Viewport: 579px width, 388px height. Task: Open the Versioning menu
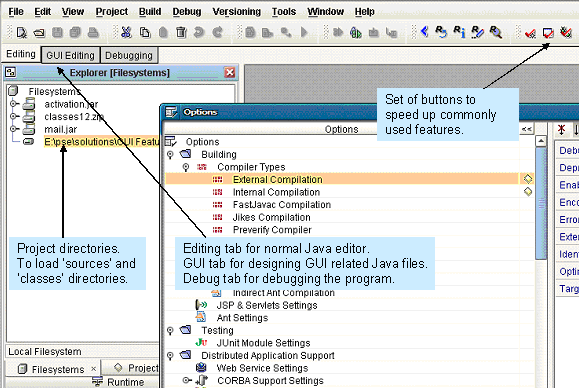pyautogui.click(x=236, y=12)
